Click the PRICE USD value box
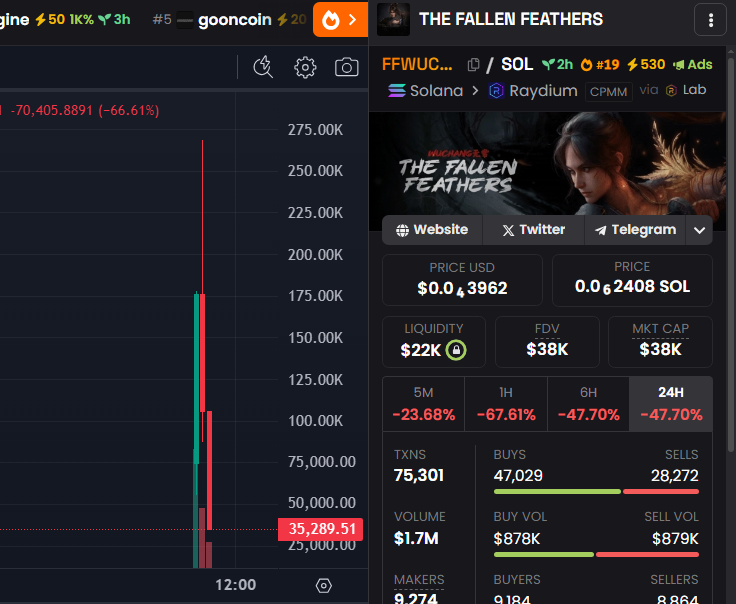The height and width of the screenshot is (604, 736). (462, 280)
